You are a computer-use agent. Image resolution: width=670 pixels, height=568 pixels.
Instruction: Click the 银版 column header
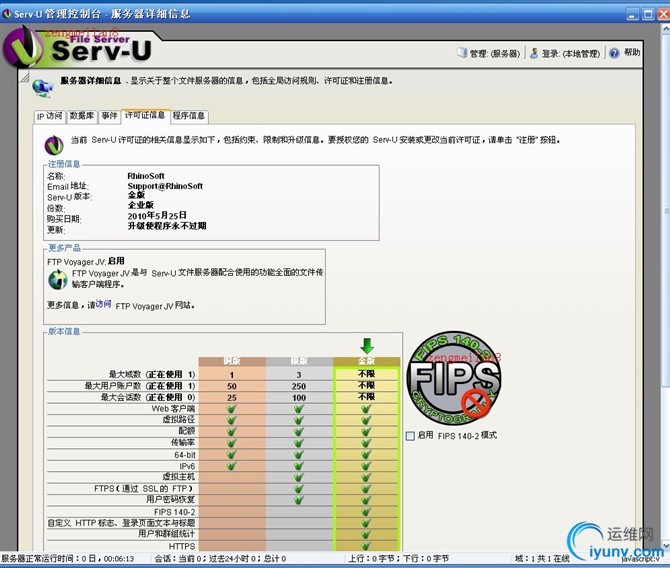point(299,361)
